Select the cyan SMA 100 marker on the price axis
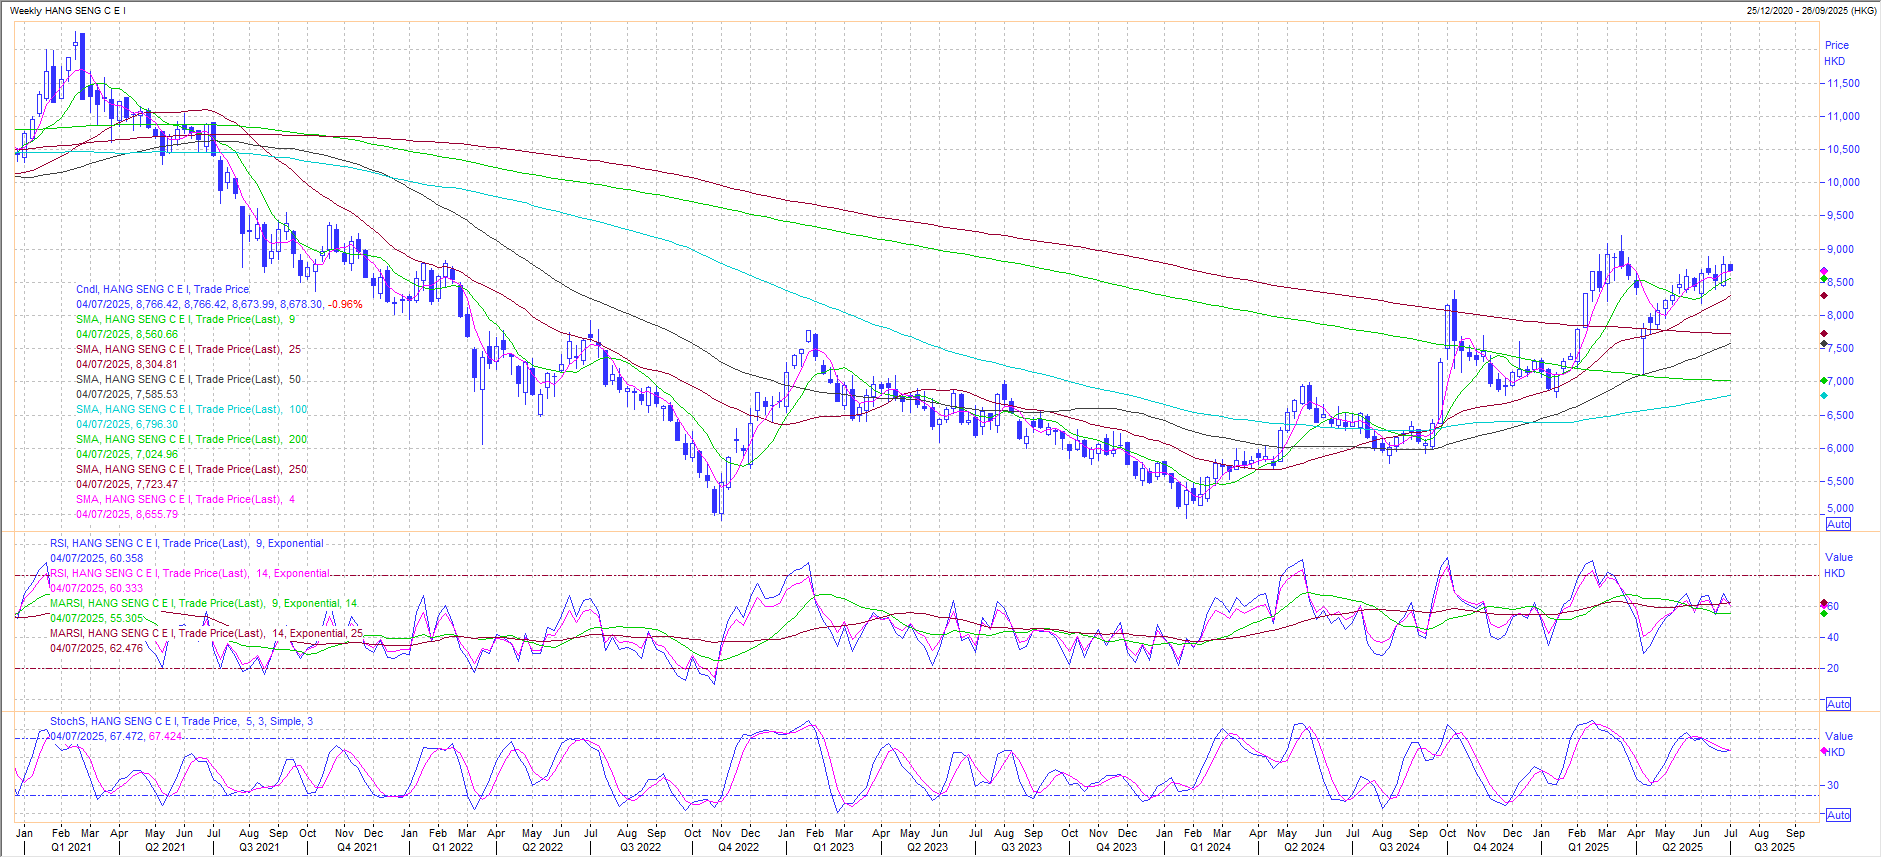Screen dimensions: 1882x858 [1823, 396]
